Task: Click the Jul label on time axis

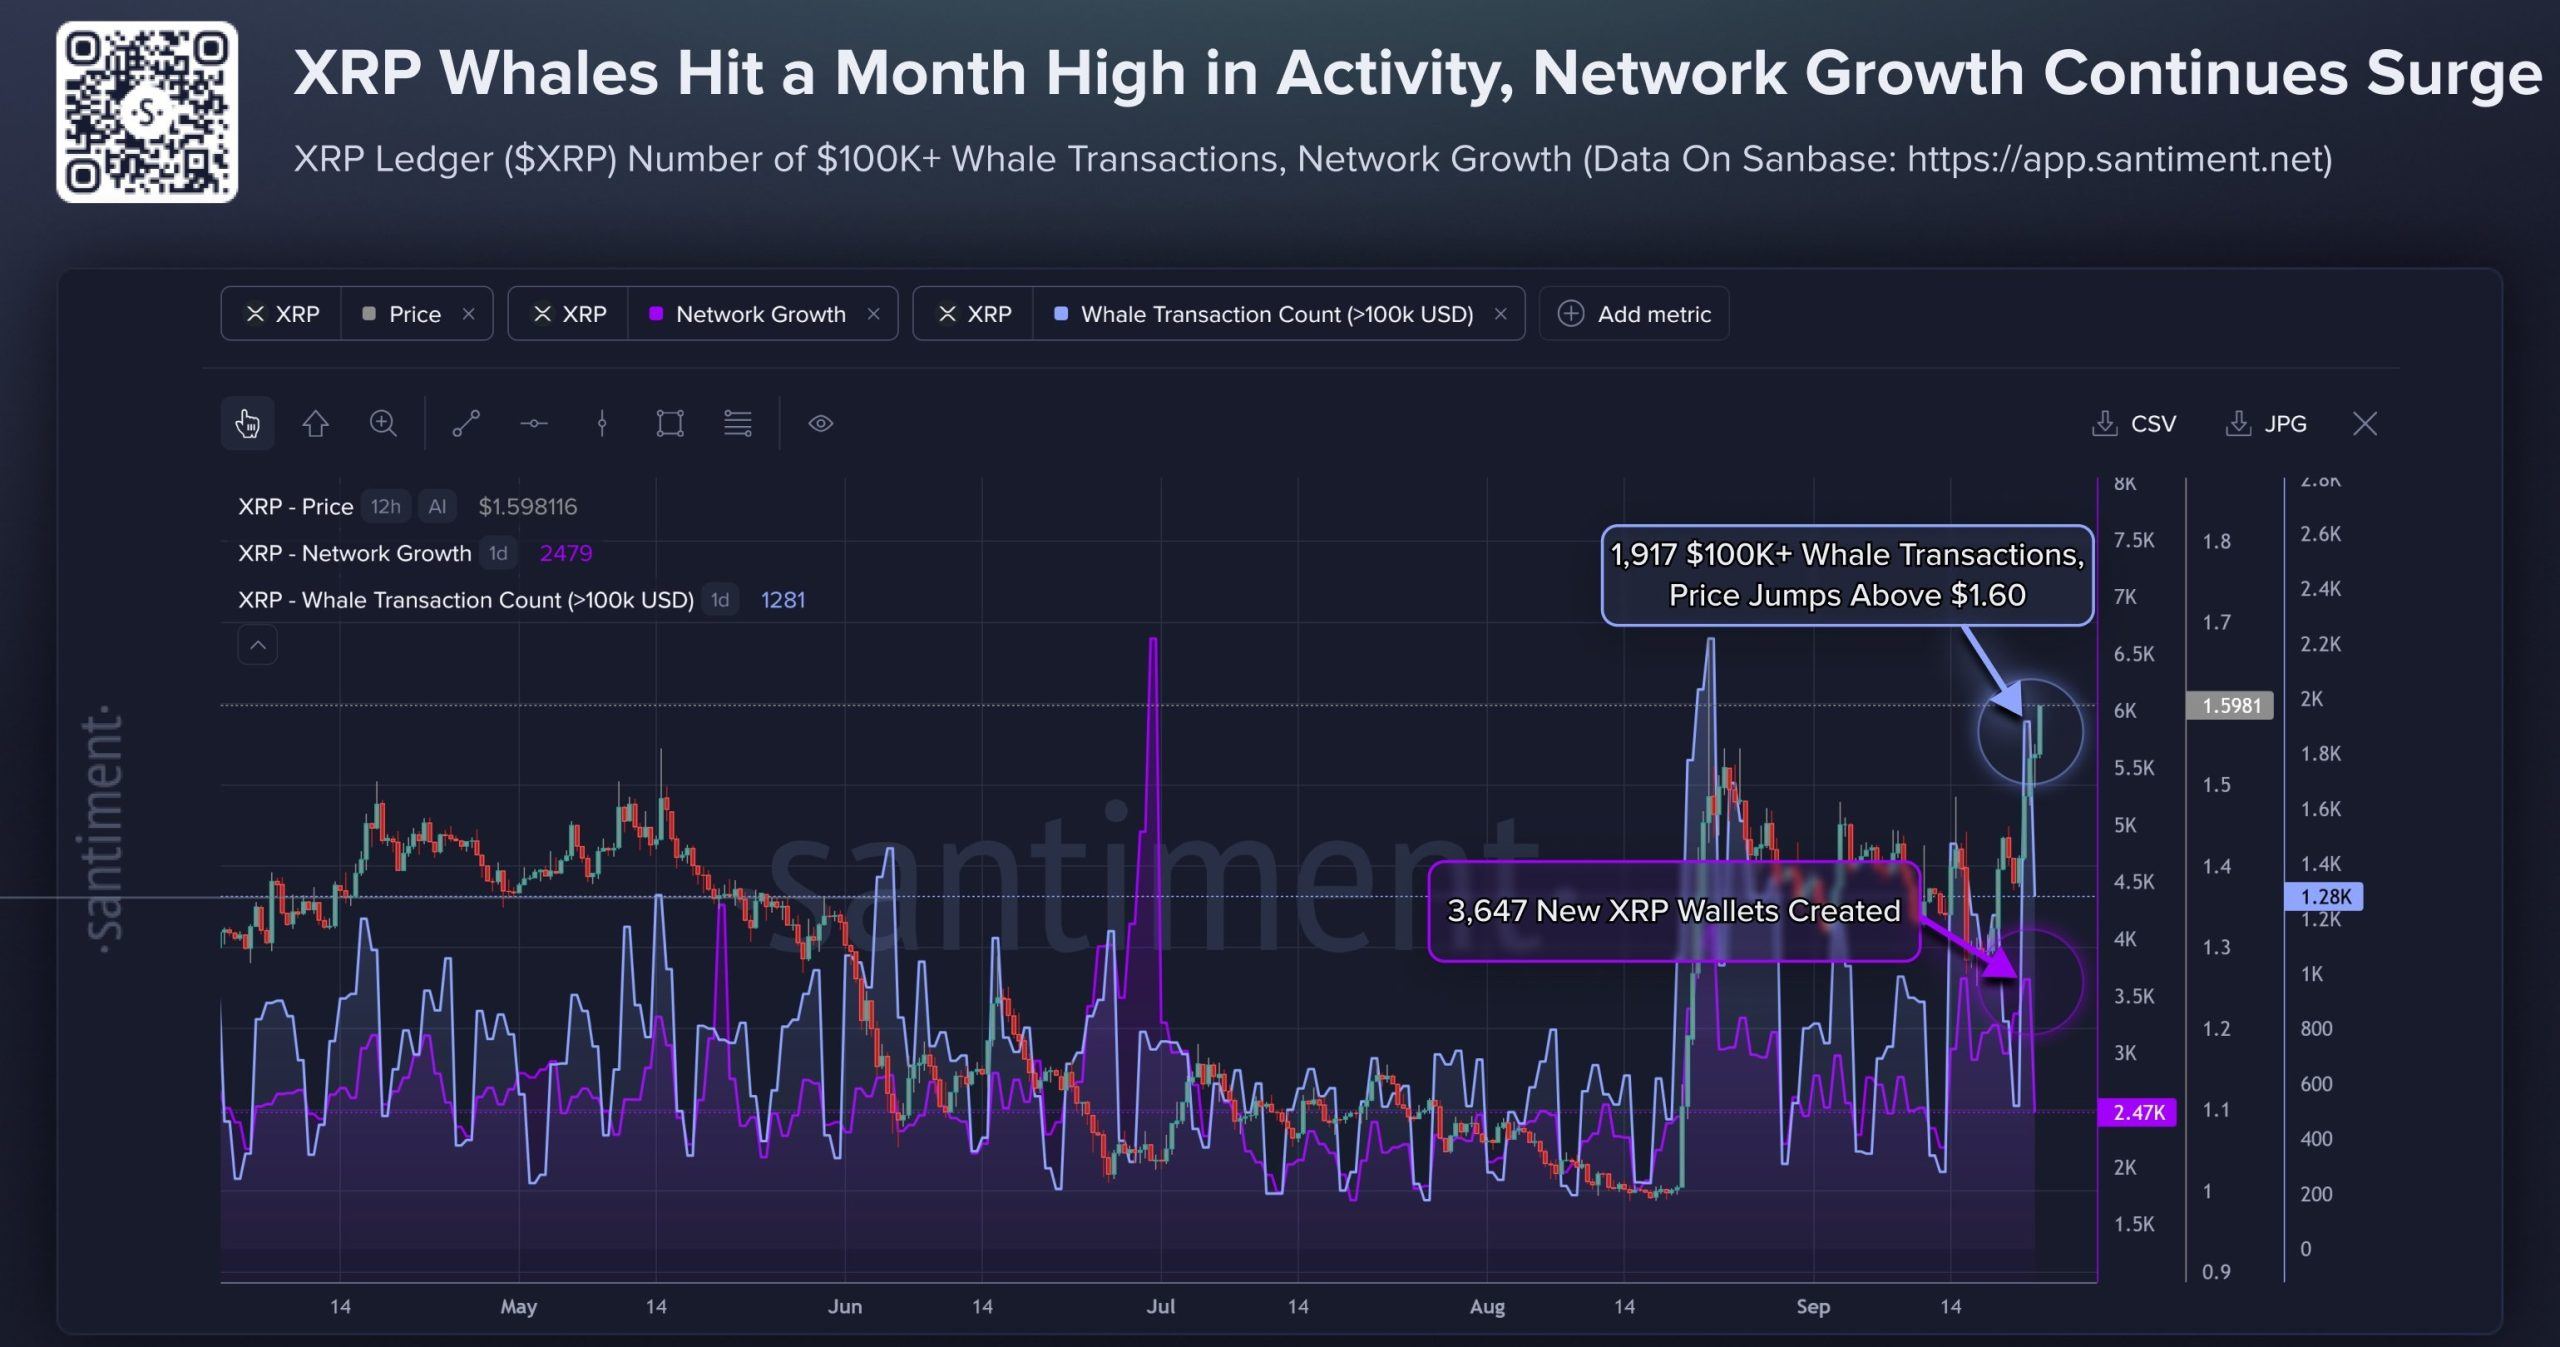Action: click(1161, 1307)
